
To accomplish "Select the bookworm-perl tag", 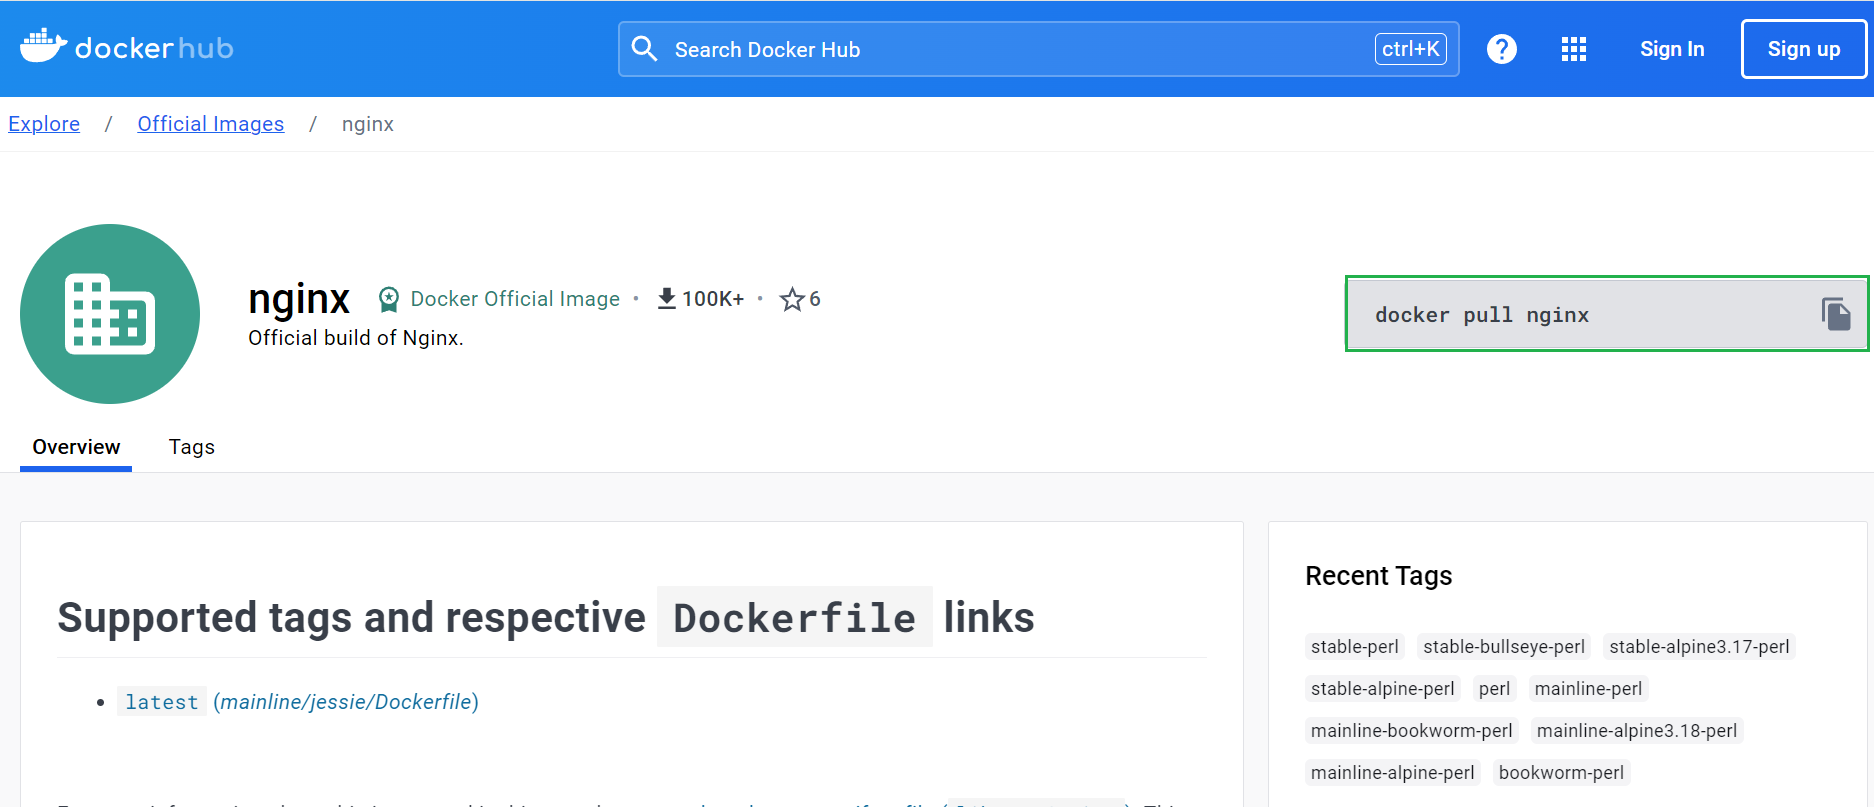I will tap(1561, 773).
